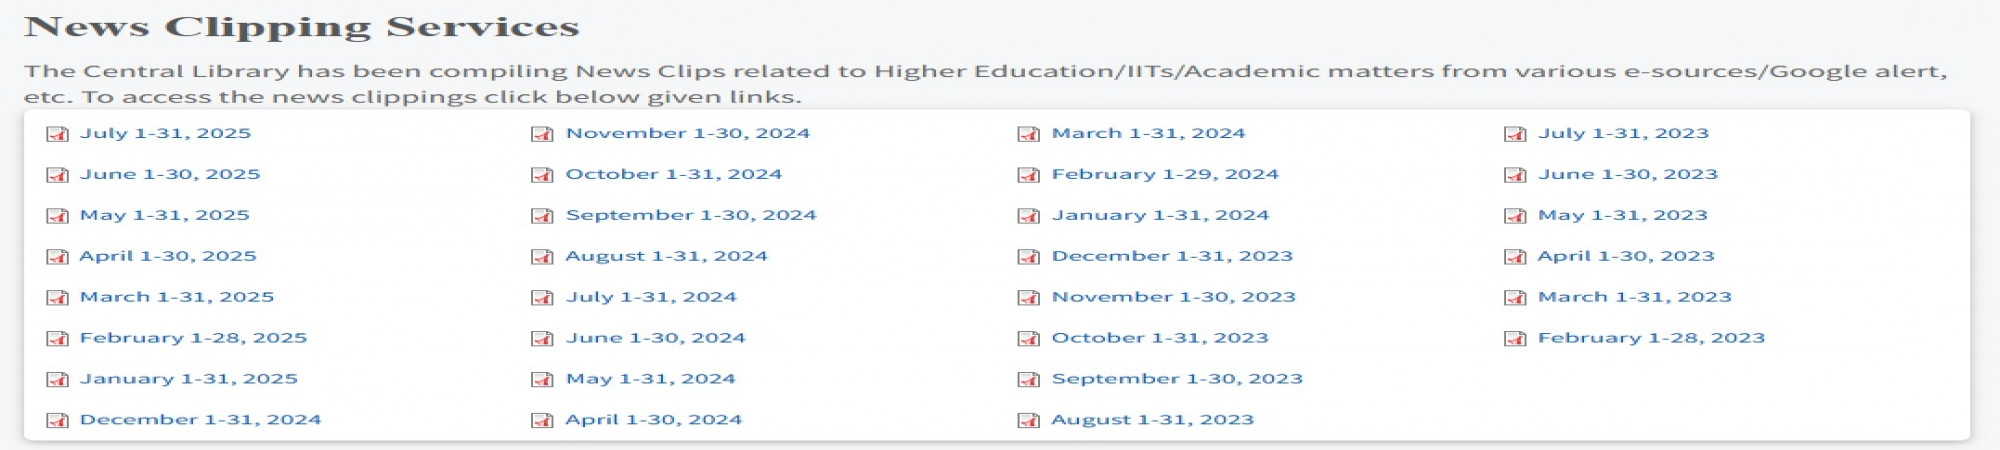Click the PDF icon beside July 1-31, 2025
This screenshot has height=450, width=2000.
[57, 134]
